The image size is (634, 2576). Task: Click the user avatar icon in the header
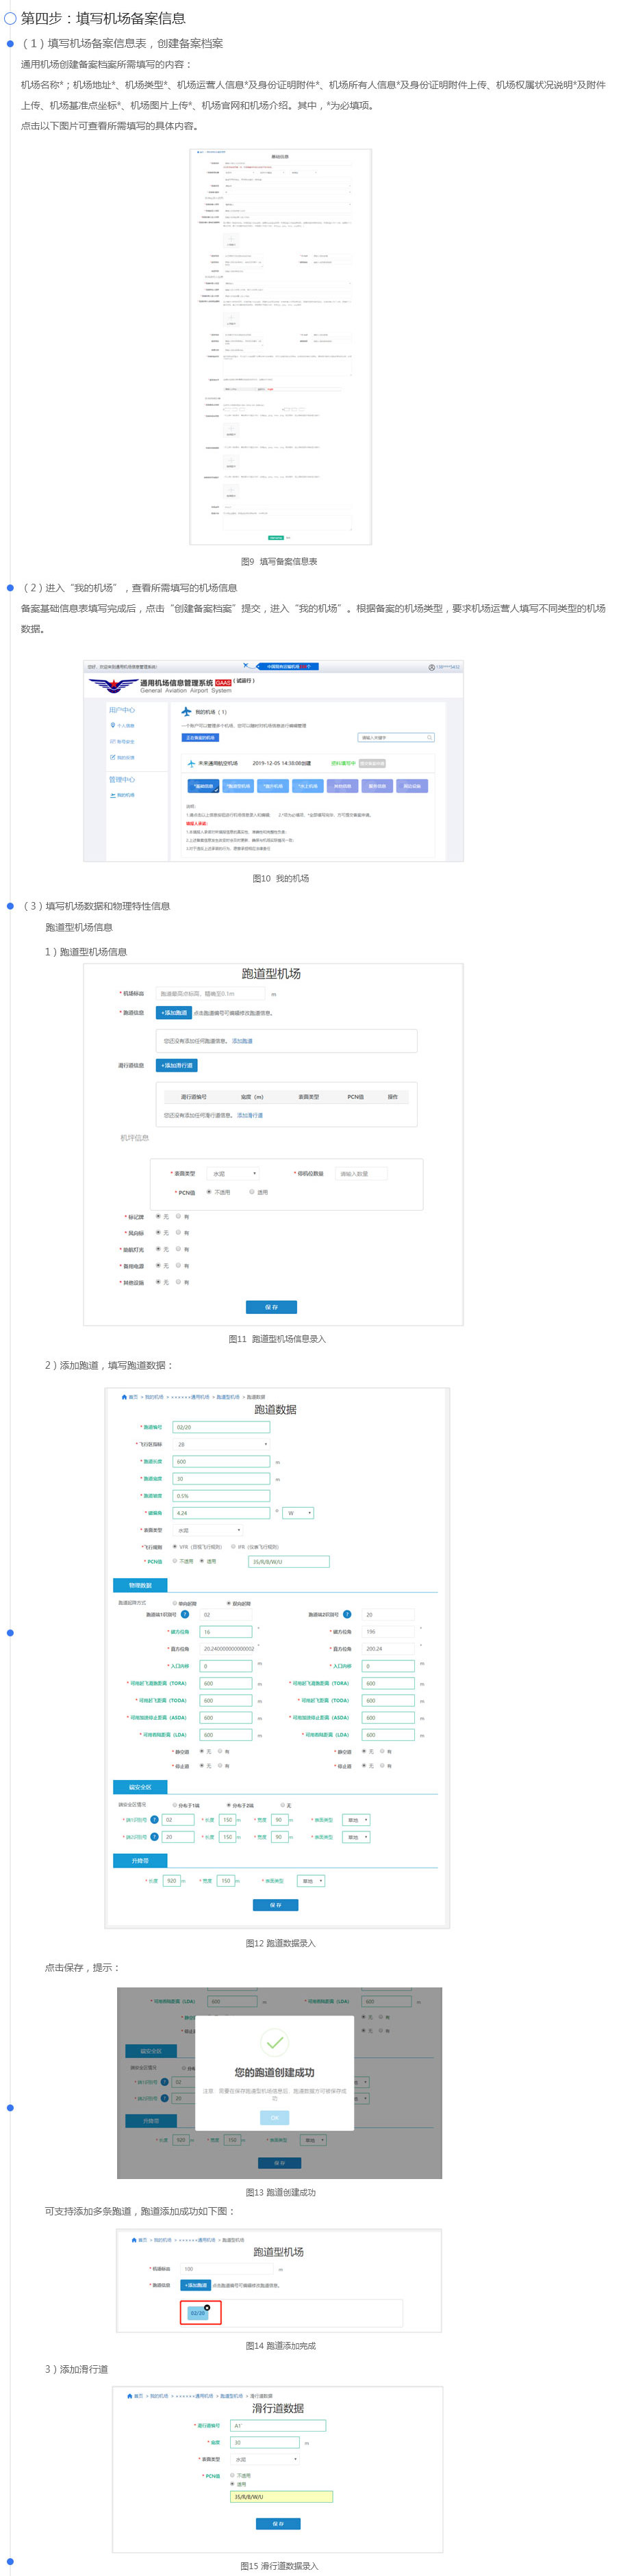[x=431, y=667]
